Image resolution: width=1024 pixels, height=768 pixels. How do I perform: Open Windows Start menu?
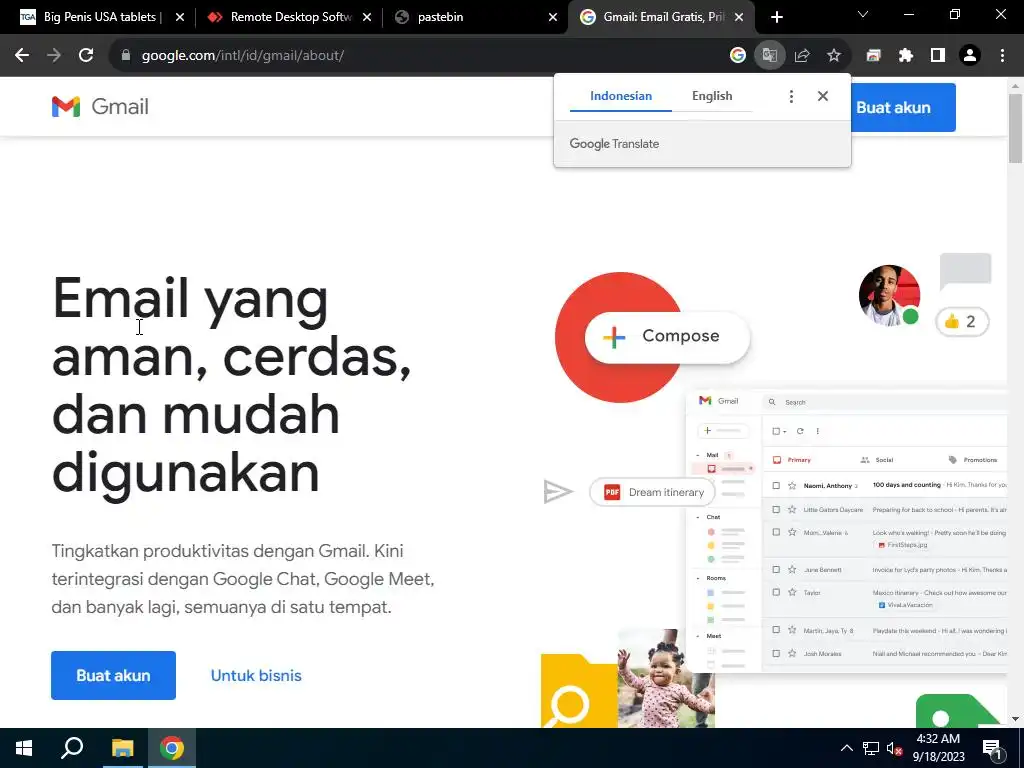click(x=24, y=748)
